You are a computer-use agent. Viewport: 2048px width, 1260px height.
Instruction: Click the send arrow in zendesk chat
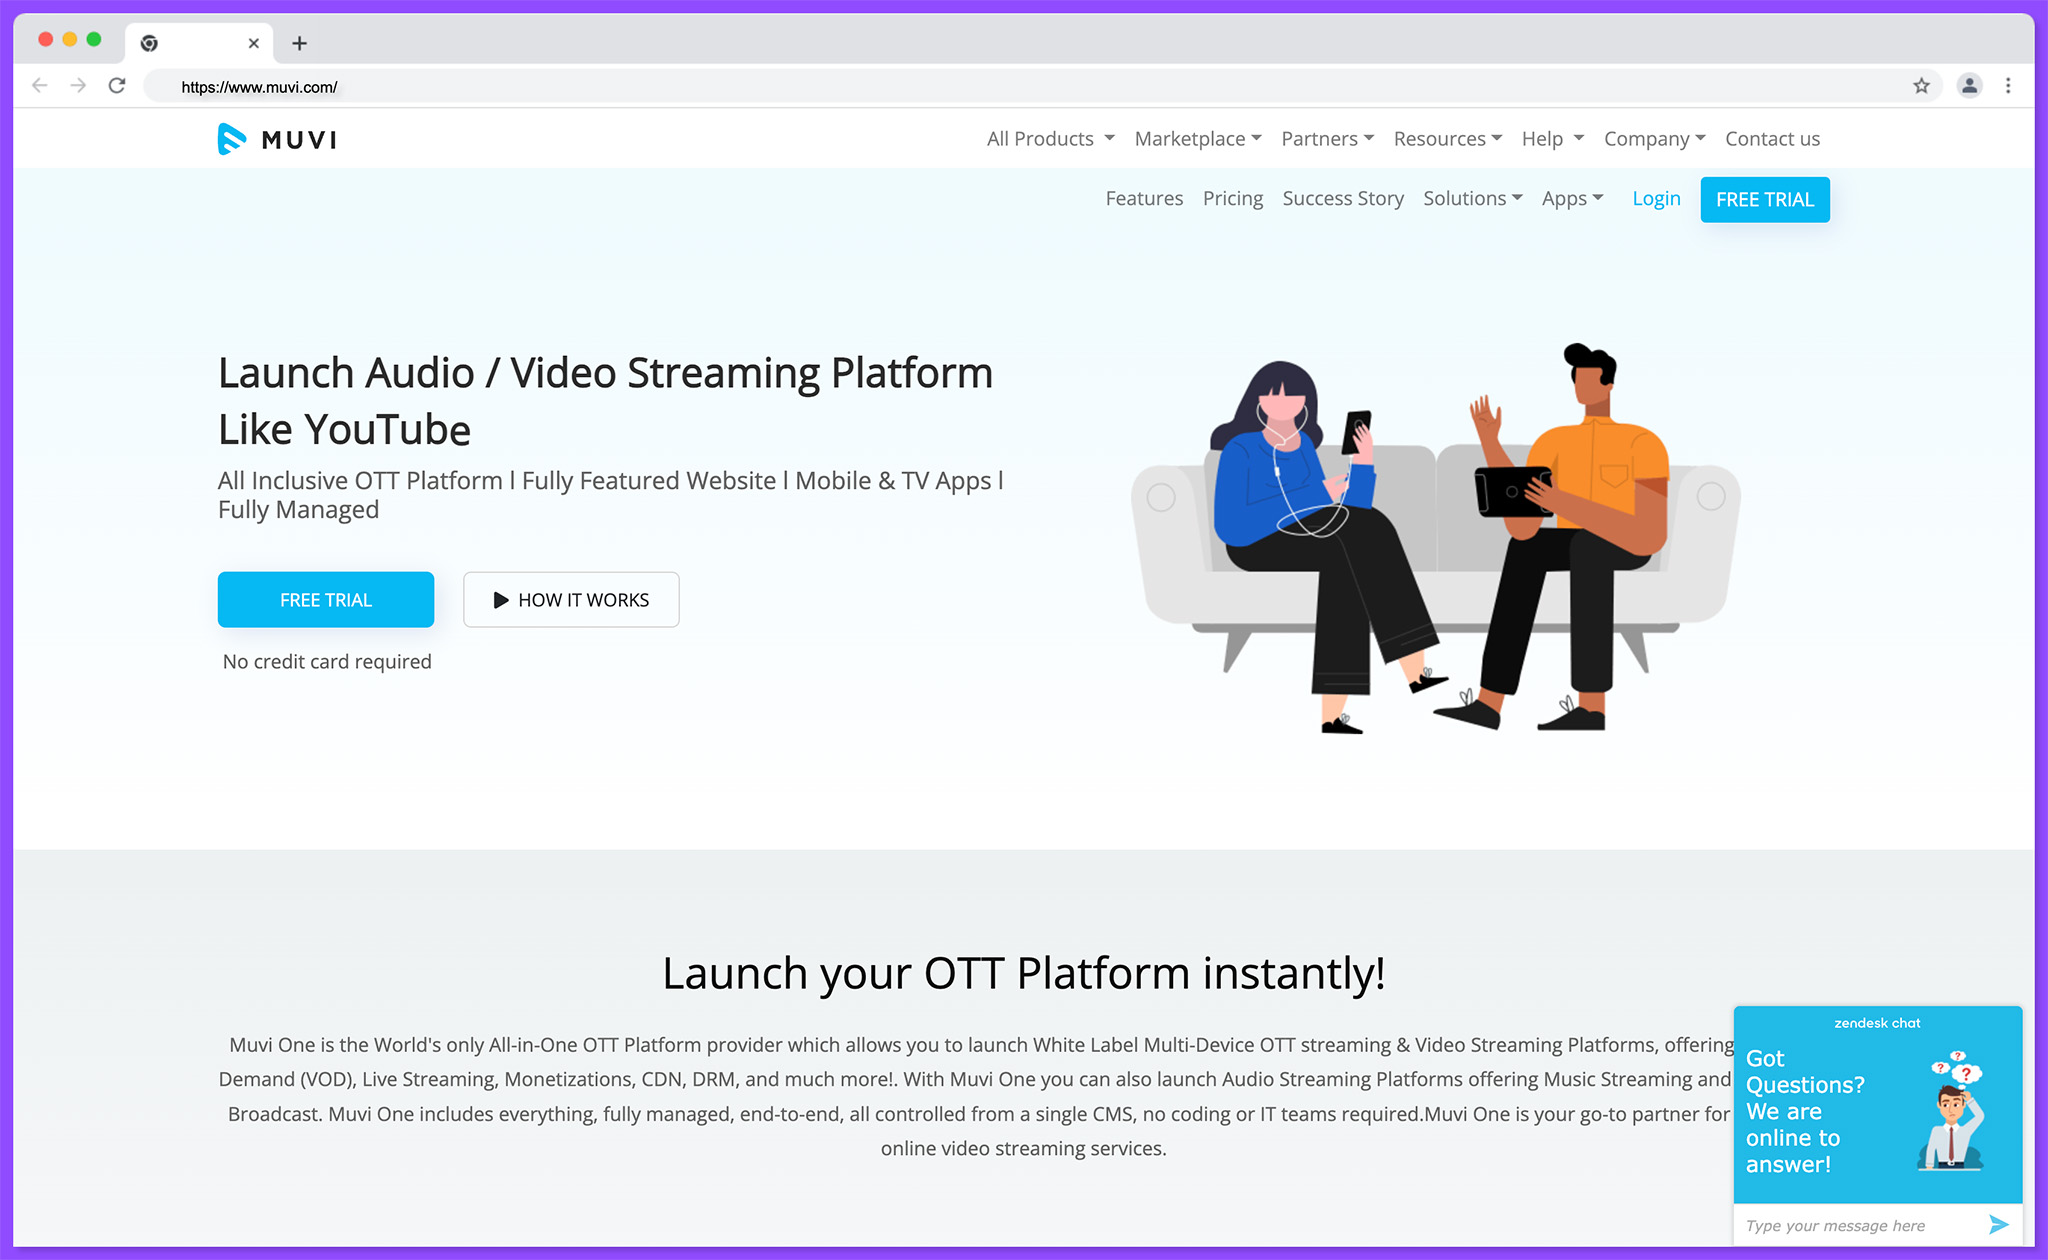pos(1999,1224)
